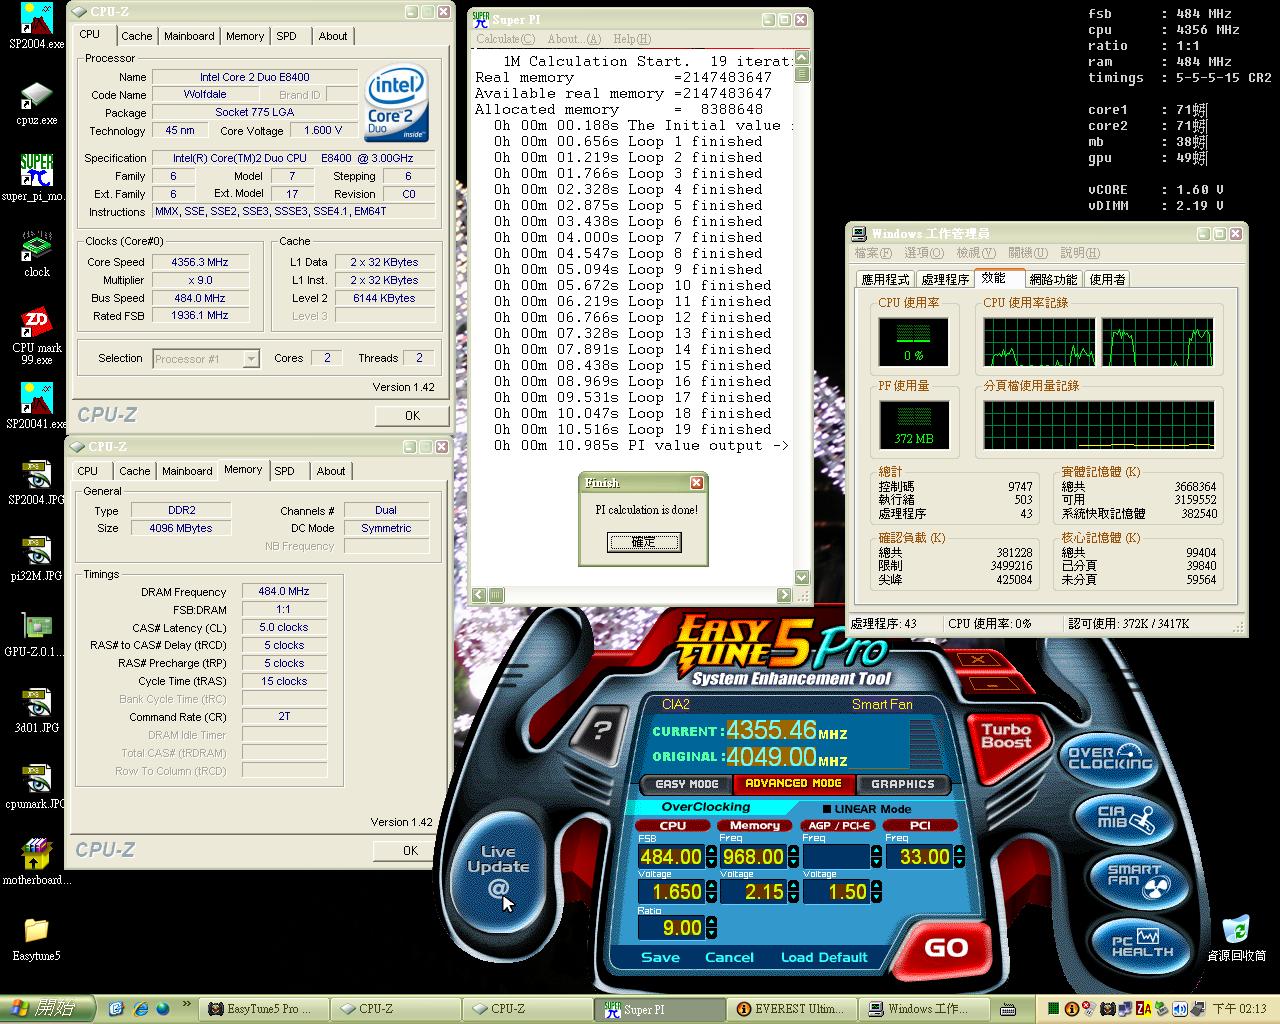Switch EasyTune to GRAPHICS mode

(x=902, y=784)
